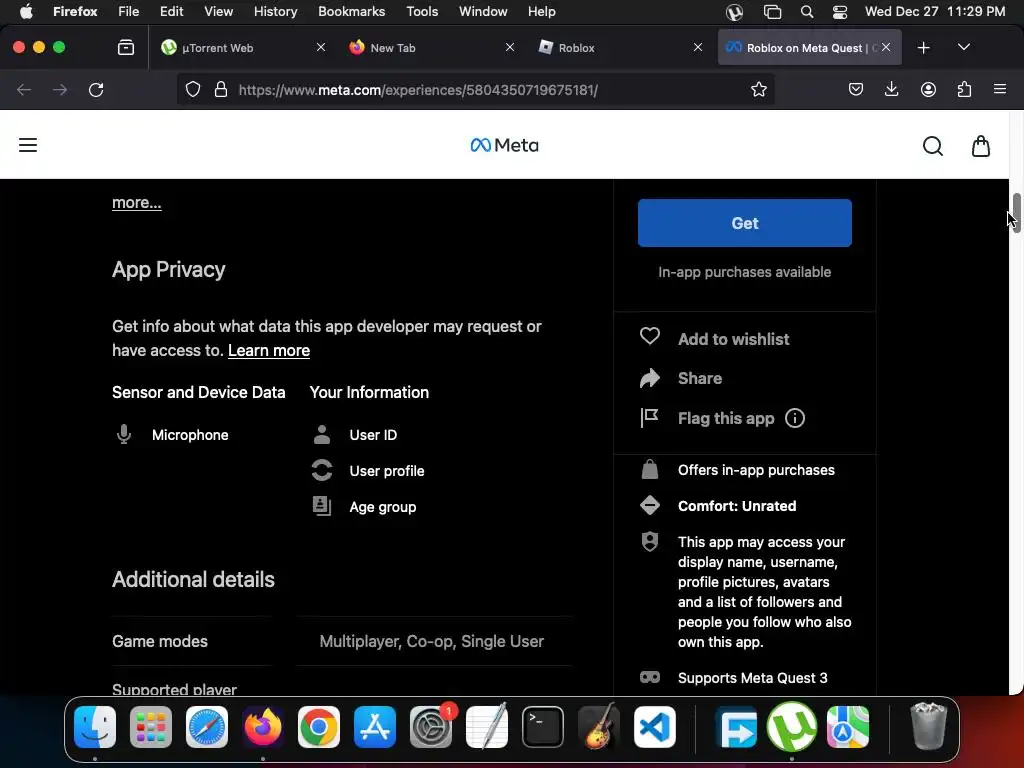
Task: Click Flag this app text
Action: (x=726, y=418)
